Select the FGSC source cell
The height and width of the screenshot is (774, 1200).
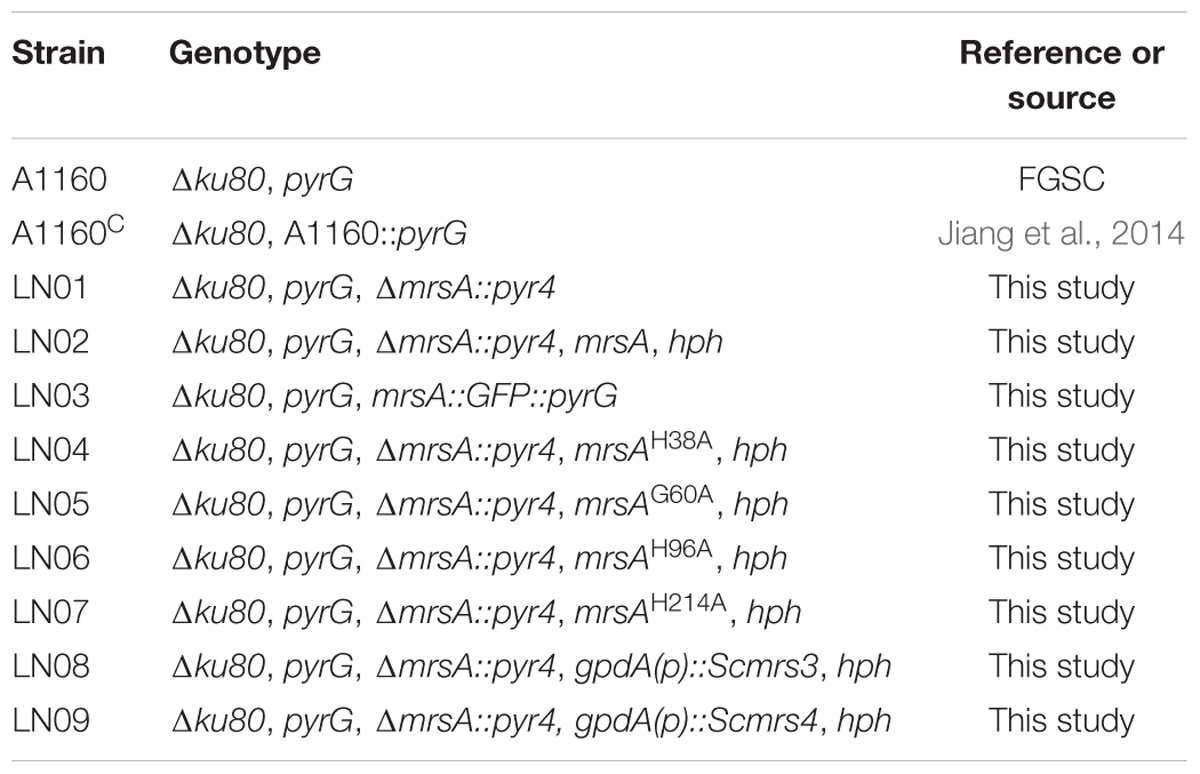point(1061,180)
